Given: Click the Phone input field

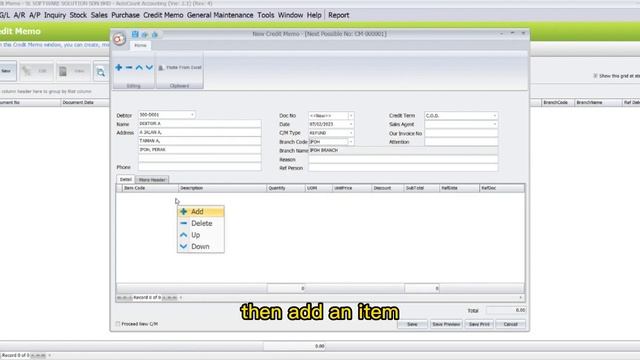Looking at the screenshot, I should [200, 167].
